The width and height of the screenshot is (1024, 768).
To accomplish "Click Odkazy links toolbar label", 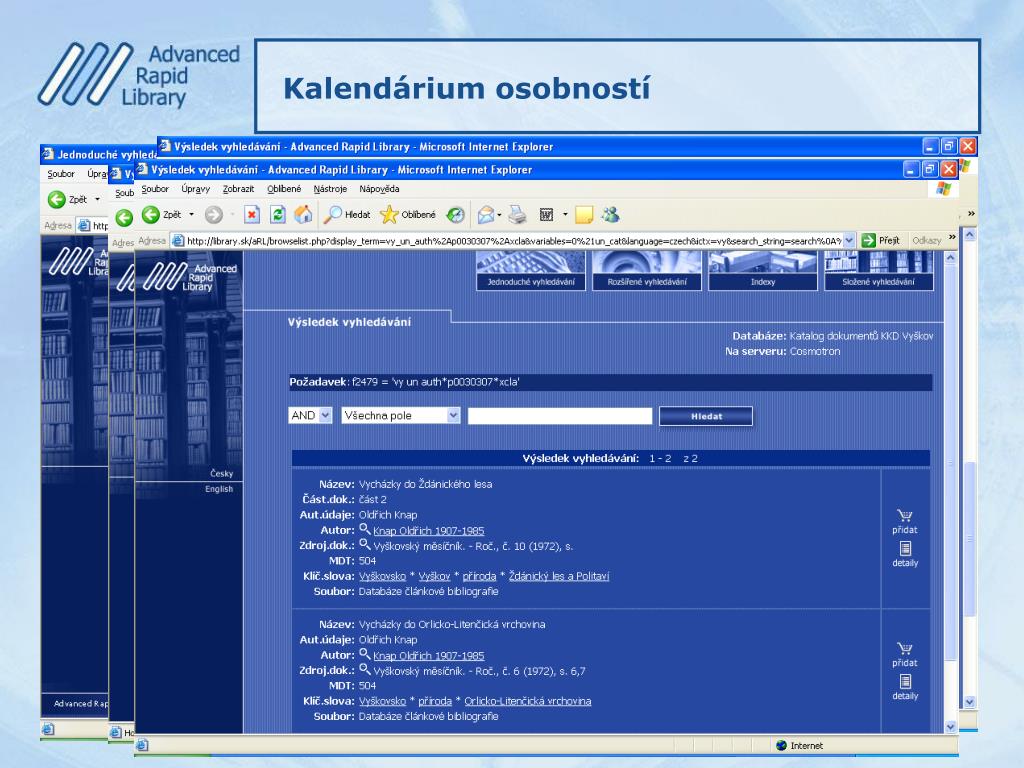I will pos(927,240).
